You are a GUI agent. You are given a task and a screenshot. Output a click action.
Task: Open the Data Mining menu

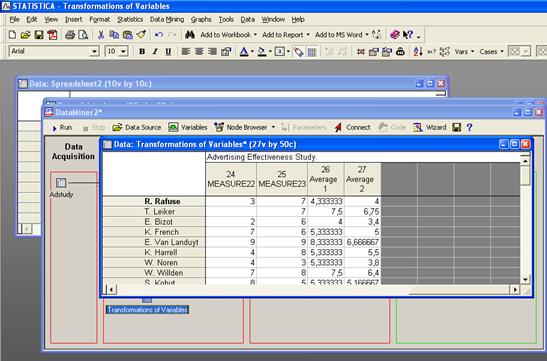click(x=167, y=20)
